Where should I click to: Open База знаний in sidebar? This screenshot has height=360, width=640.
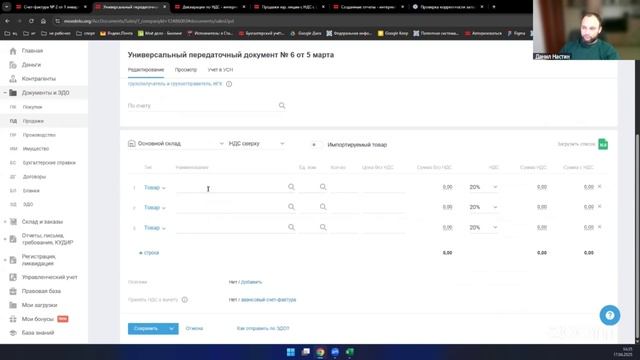(38, 333)
